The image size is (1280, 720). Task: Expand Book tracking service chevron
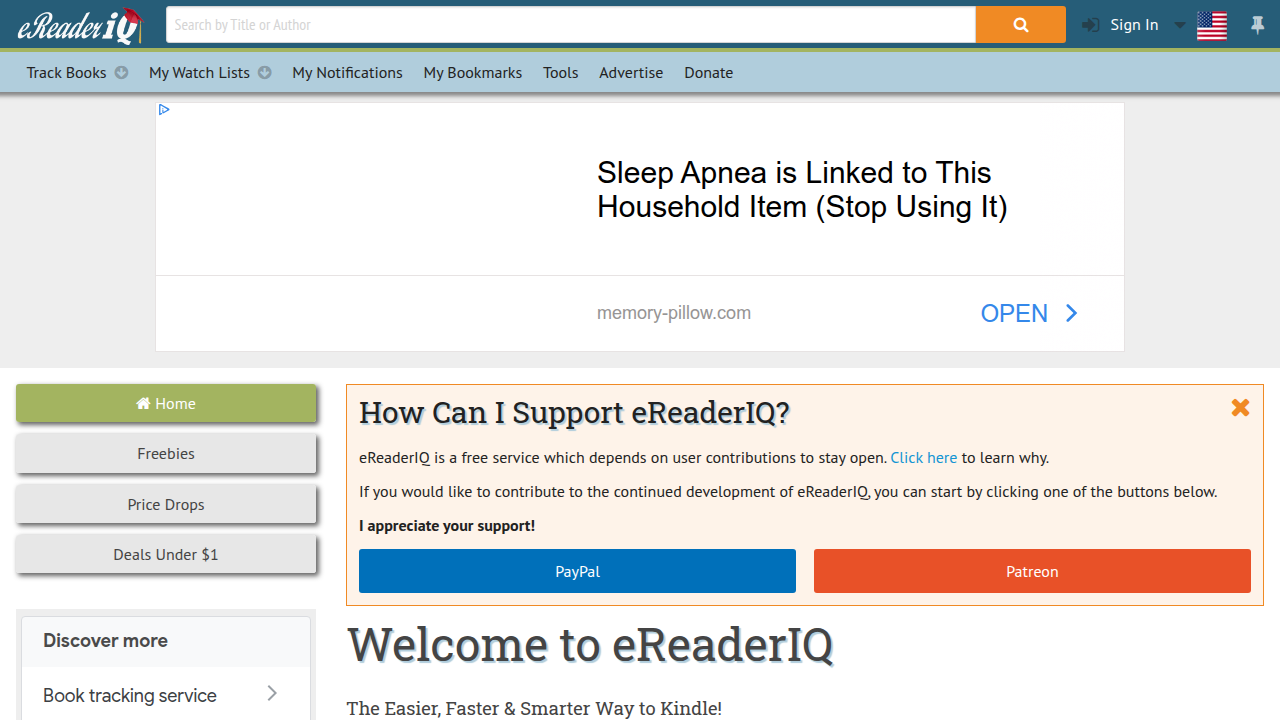tap(272, 693)
